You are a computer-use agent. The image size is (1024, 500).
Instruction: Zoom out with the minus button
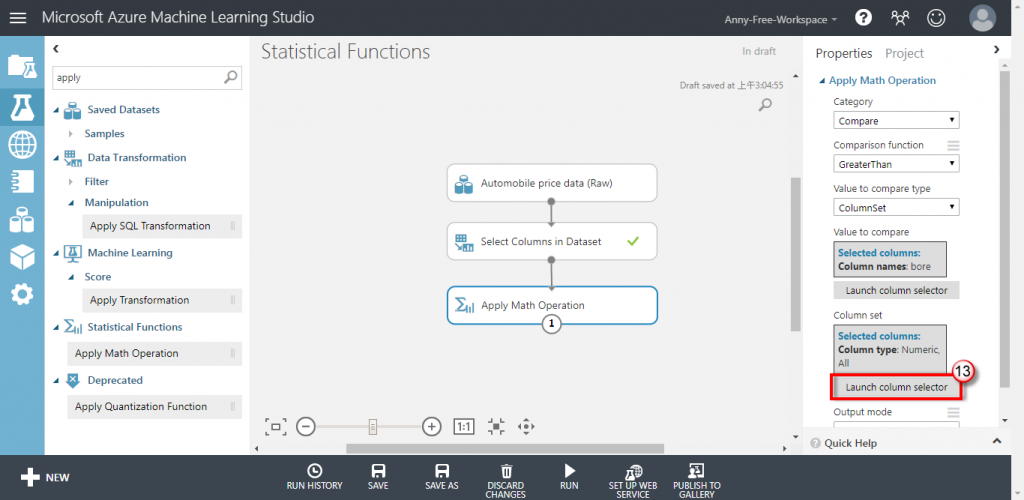tap(306, 427)
